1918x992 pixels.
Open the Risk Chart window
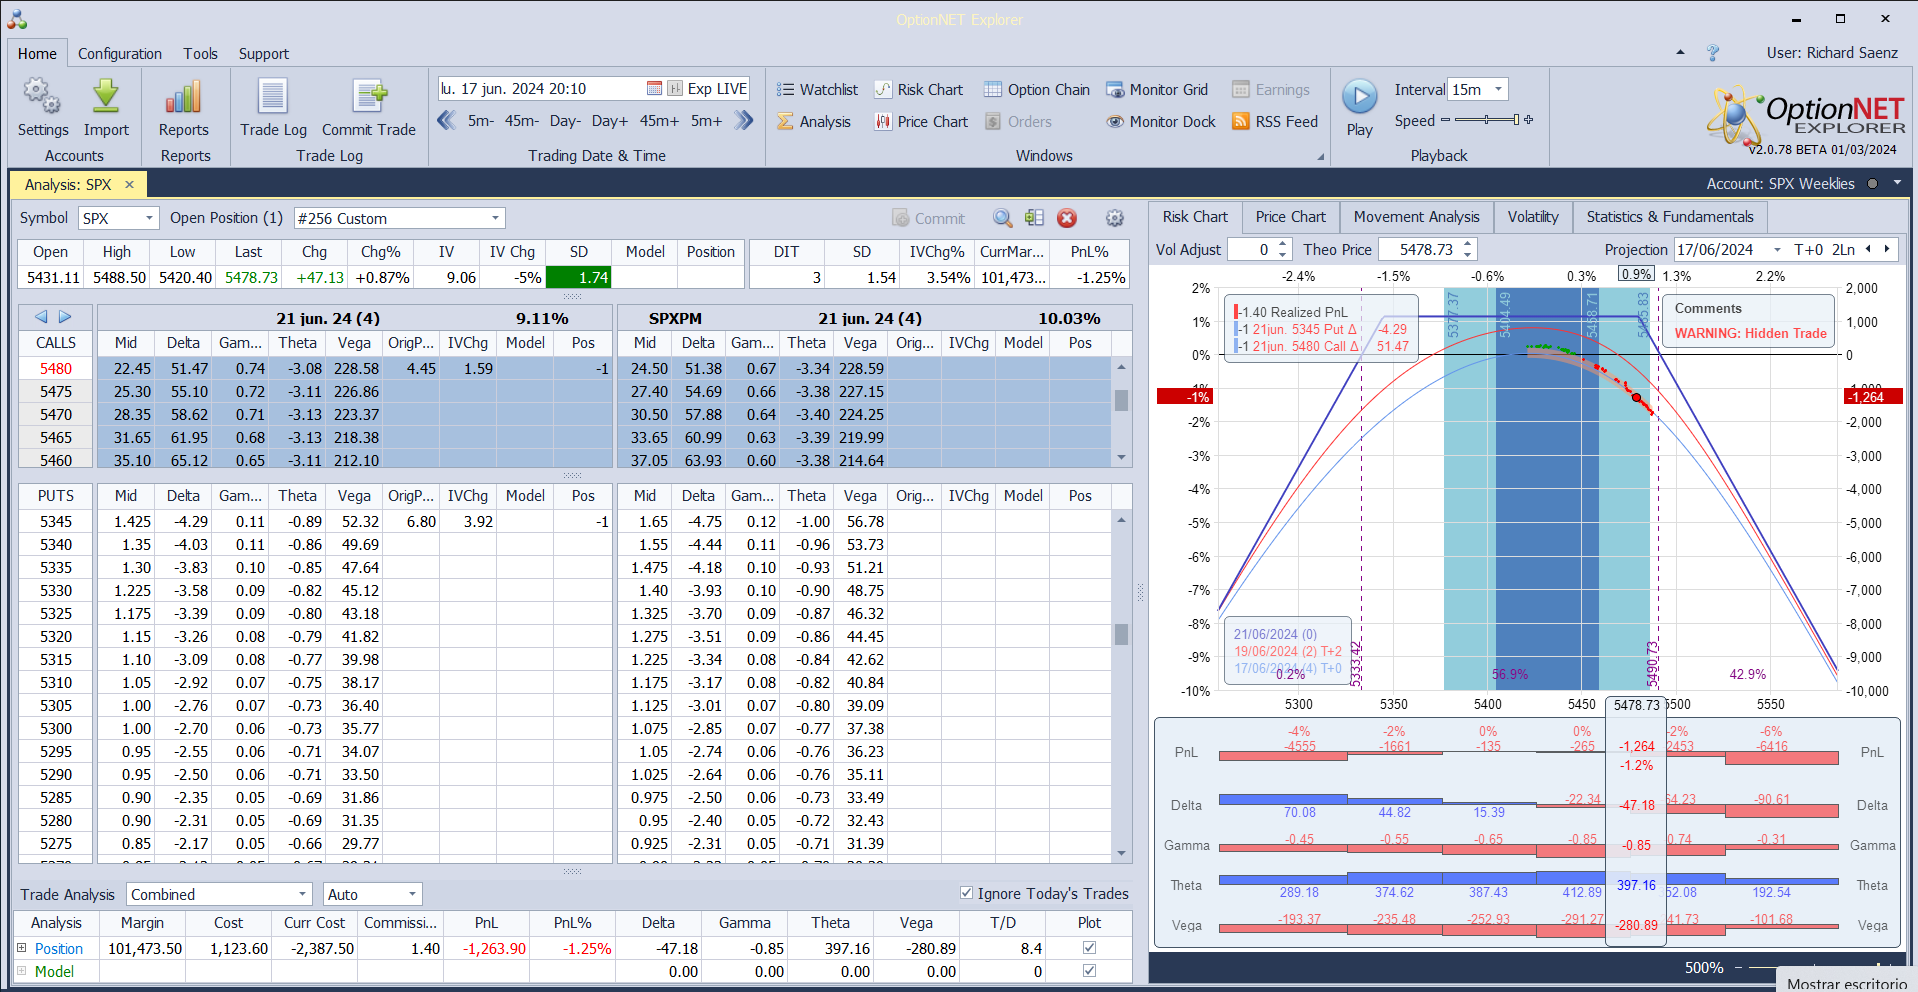[x=919, y=90]
